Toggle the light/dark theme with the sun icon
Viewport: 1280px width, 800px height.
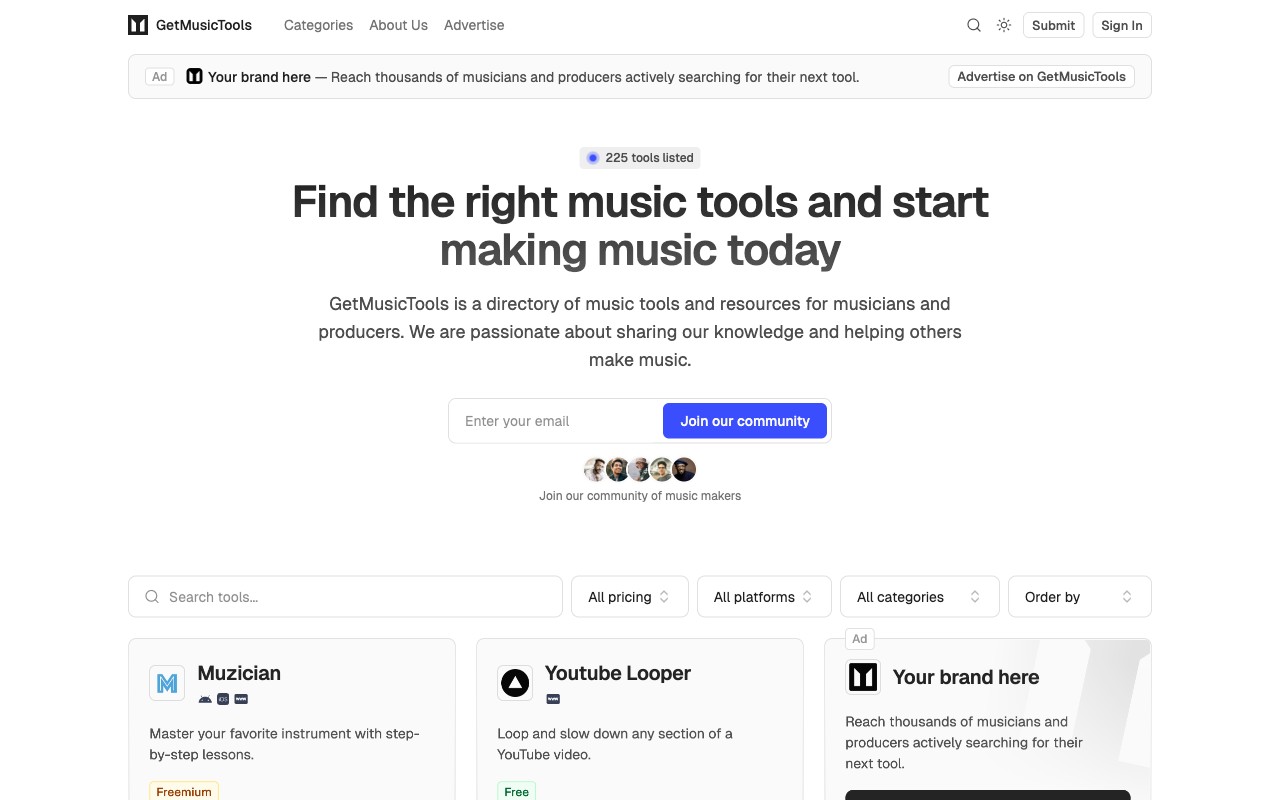pos(1004,25)
